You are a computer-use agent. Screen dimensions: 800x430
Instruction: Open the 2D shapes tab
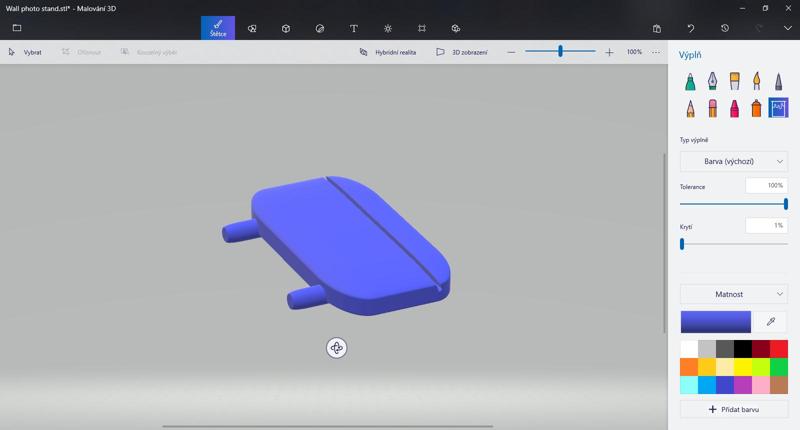click(252, 29)
